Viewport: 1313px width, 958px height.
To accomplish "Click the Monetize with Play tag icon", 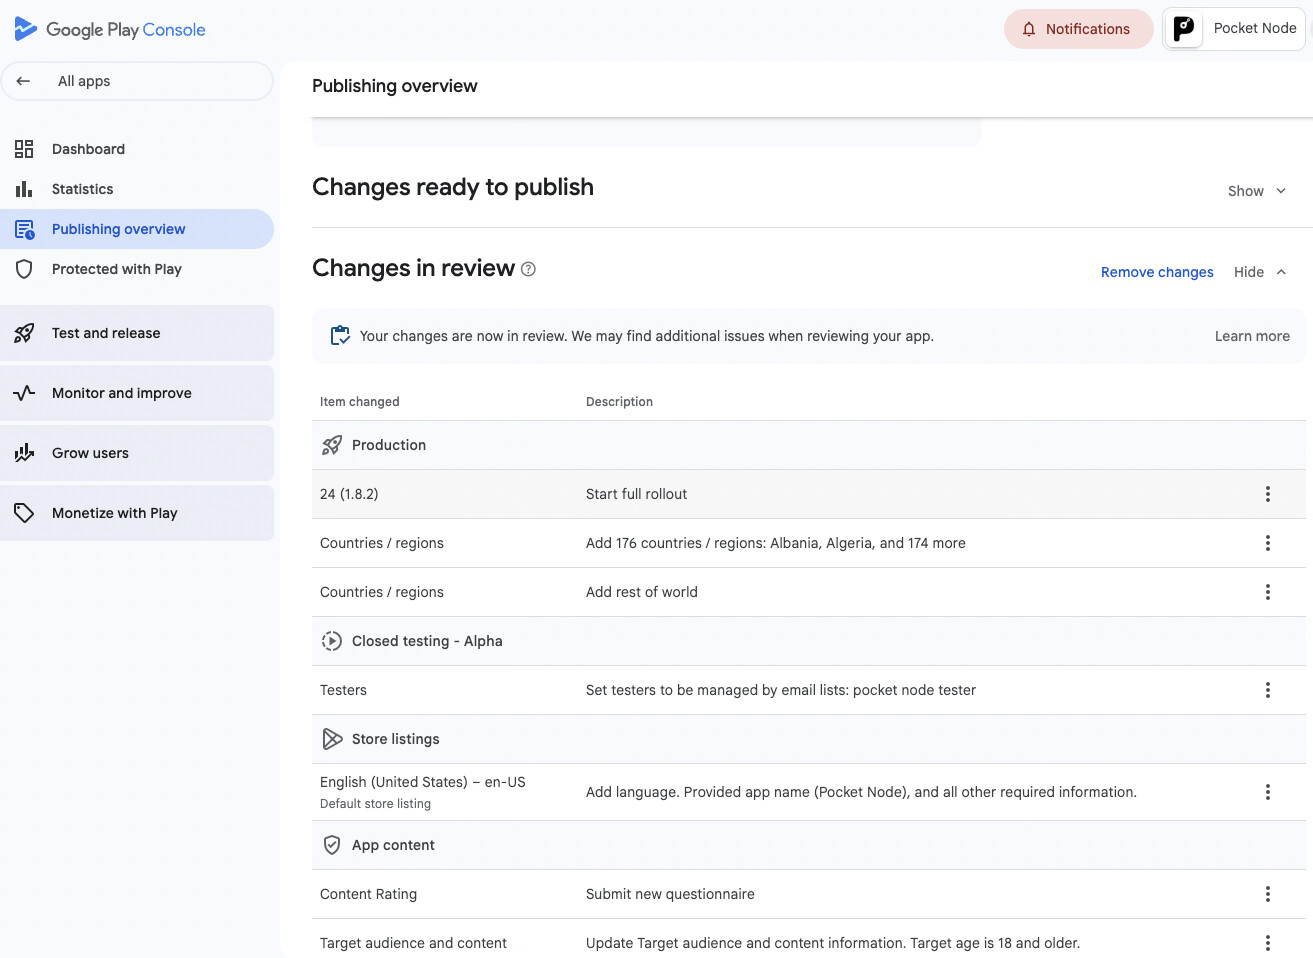I will coord(24,513).
